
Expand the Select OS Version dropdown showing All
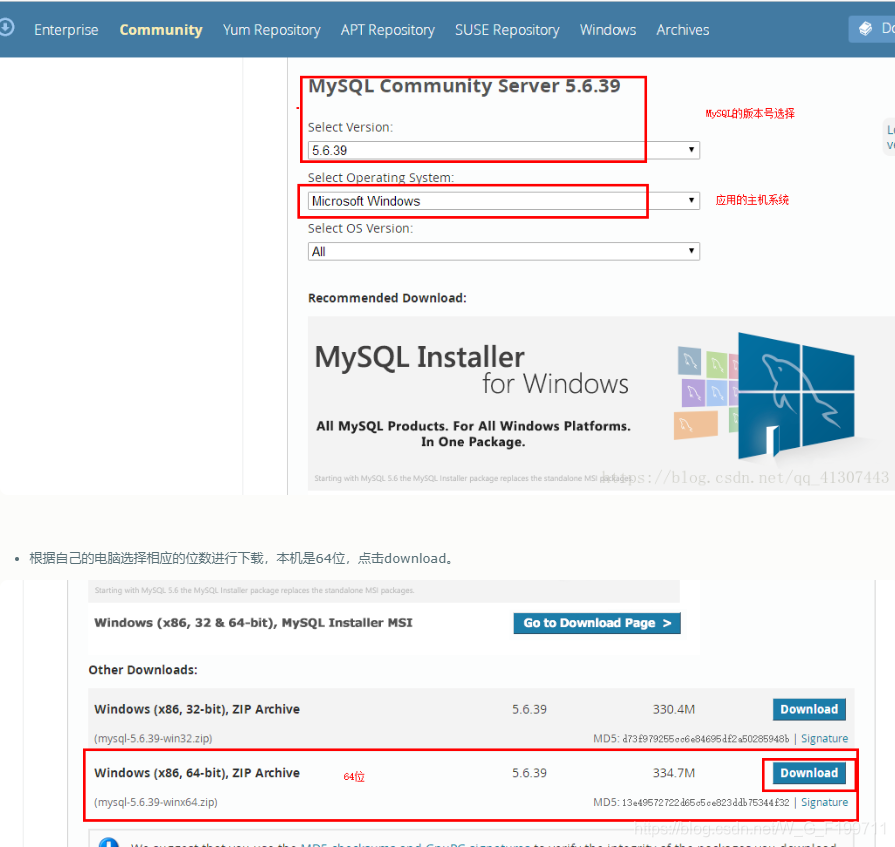(x=503, y=252)
